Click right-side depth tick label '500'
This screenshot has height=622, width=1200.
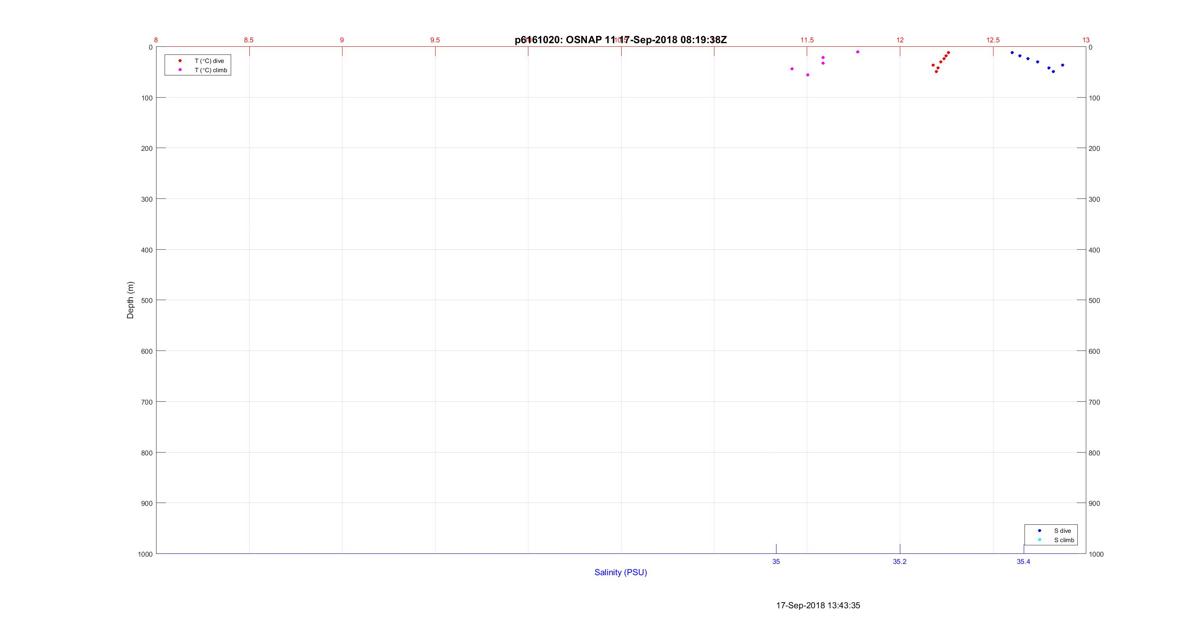pyautogui.click(x=1095, y=300)
